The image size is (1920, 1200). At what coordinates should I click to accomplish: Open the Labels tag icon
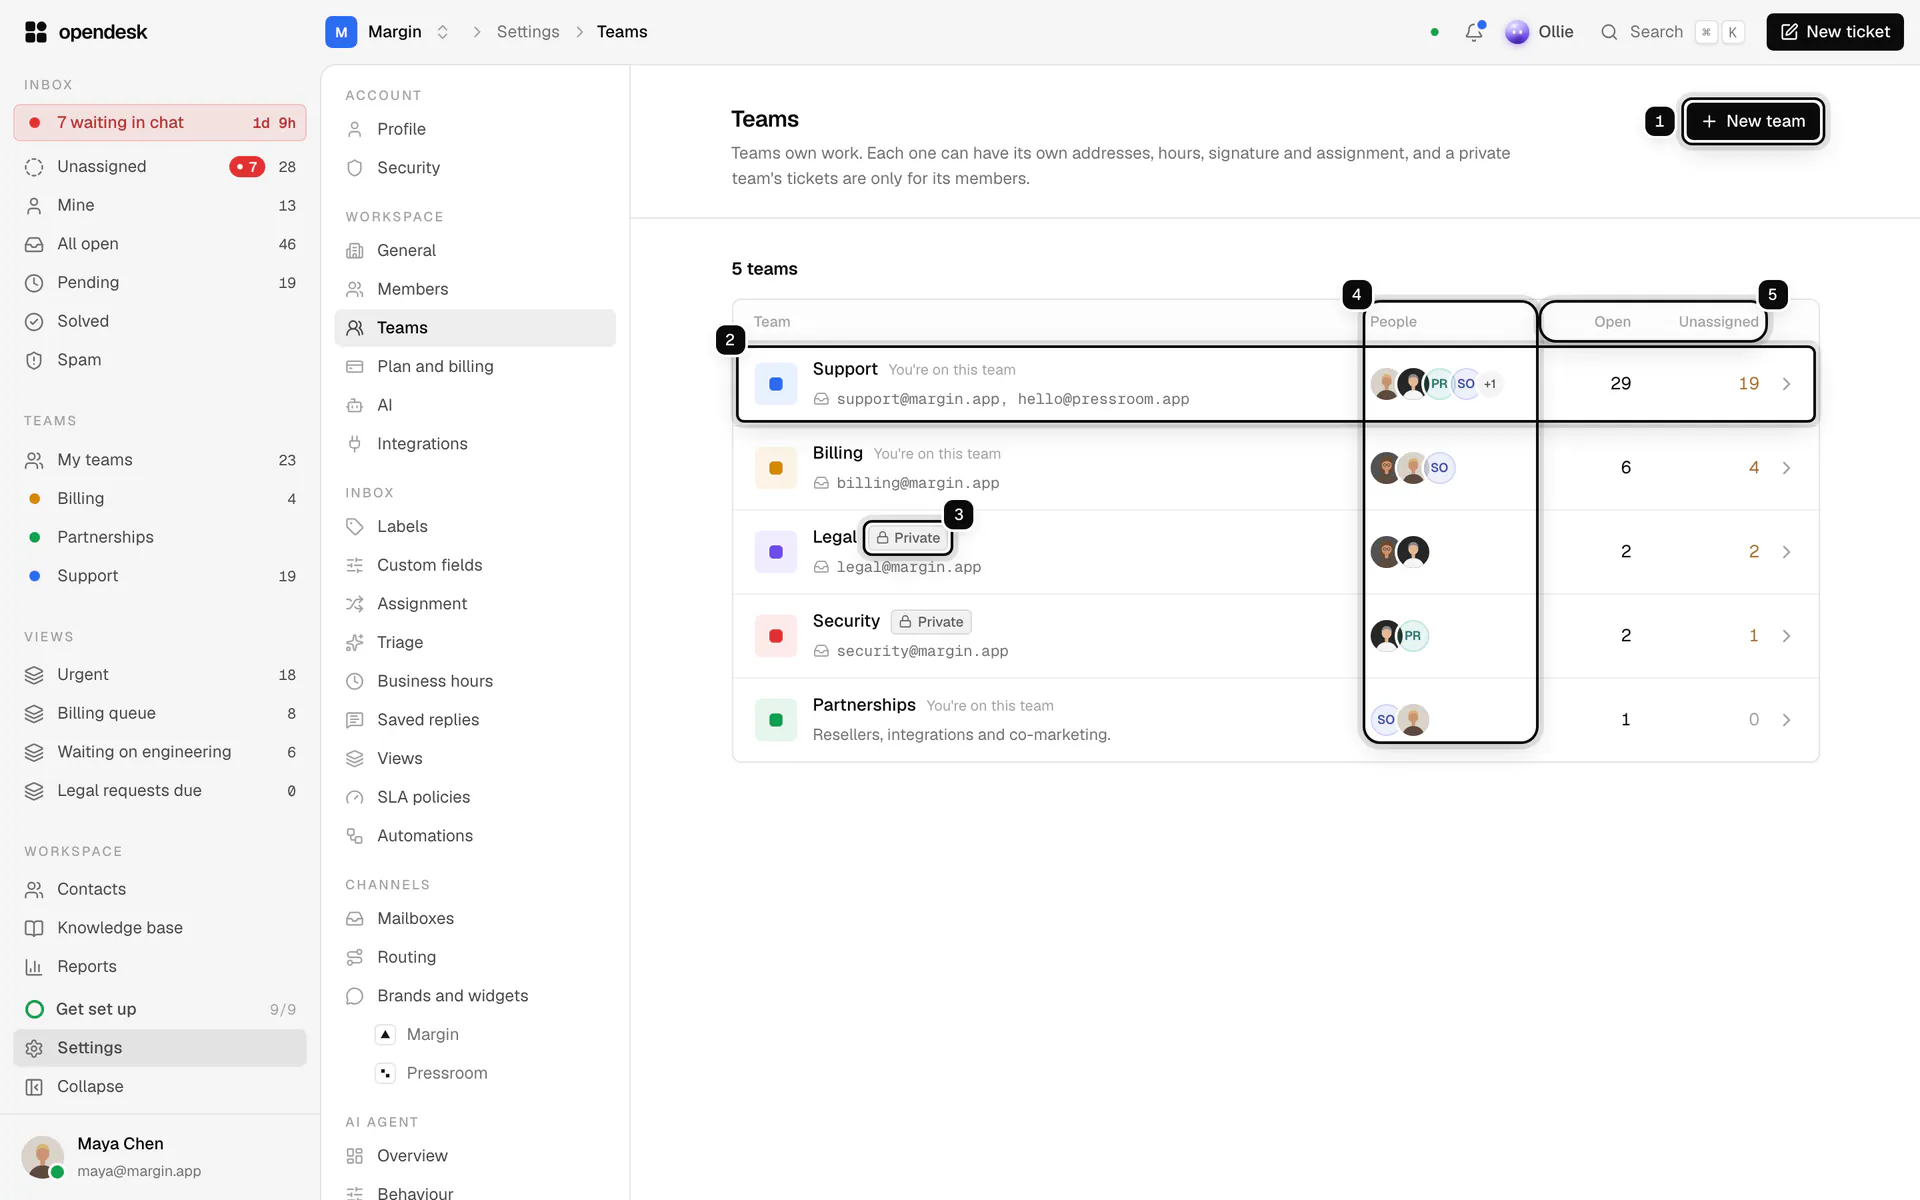(354, 526)
